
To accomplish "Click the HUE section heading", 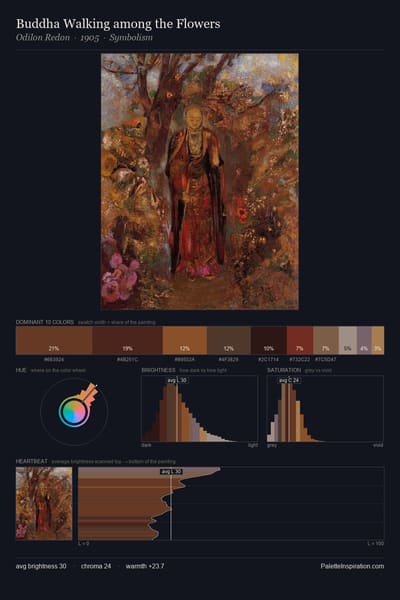I will point(21,370).
